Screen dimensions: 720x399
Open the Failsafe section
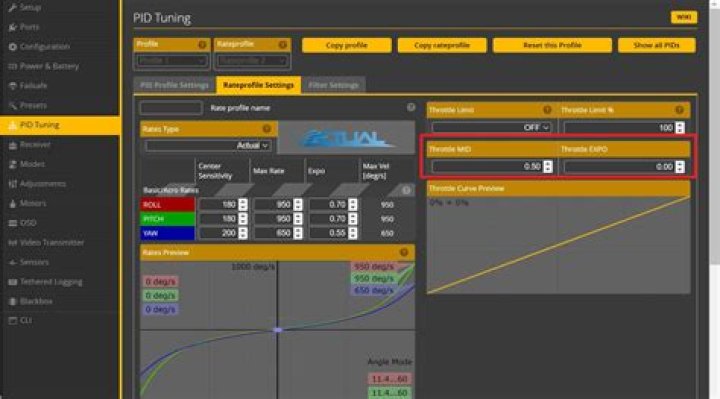click(x=33, y=85)
